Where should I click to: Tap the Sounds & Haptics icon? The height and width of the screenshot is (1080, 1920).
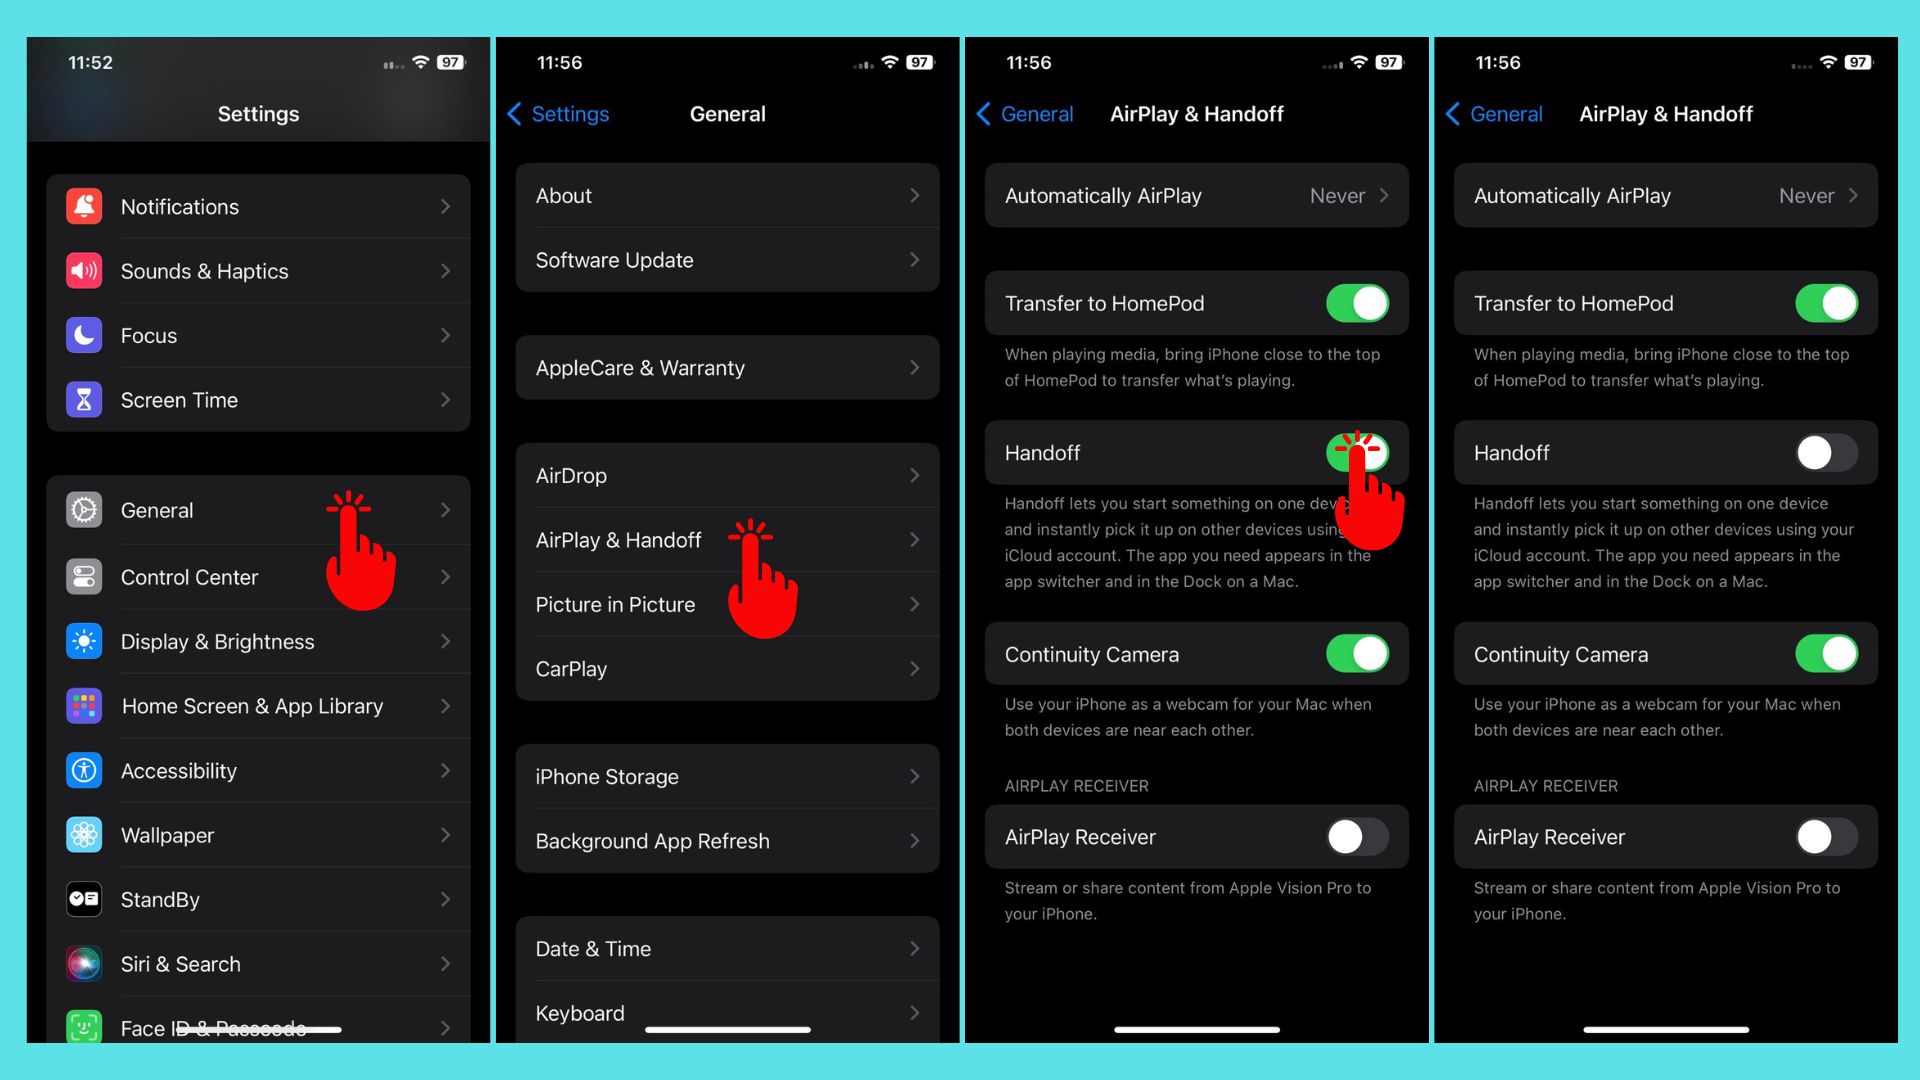click(x=83, y=270)
